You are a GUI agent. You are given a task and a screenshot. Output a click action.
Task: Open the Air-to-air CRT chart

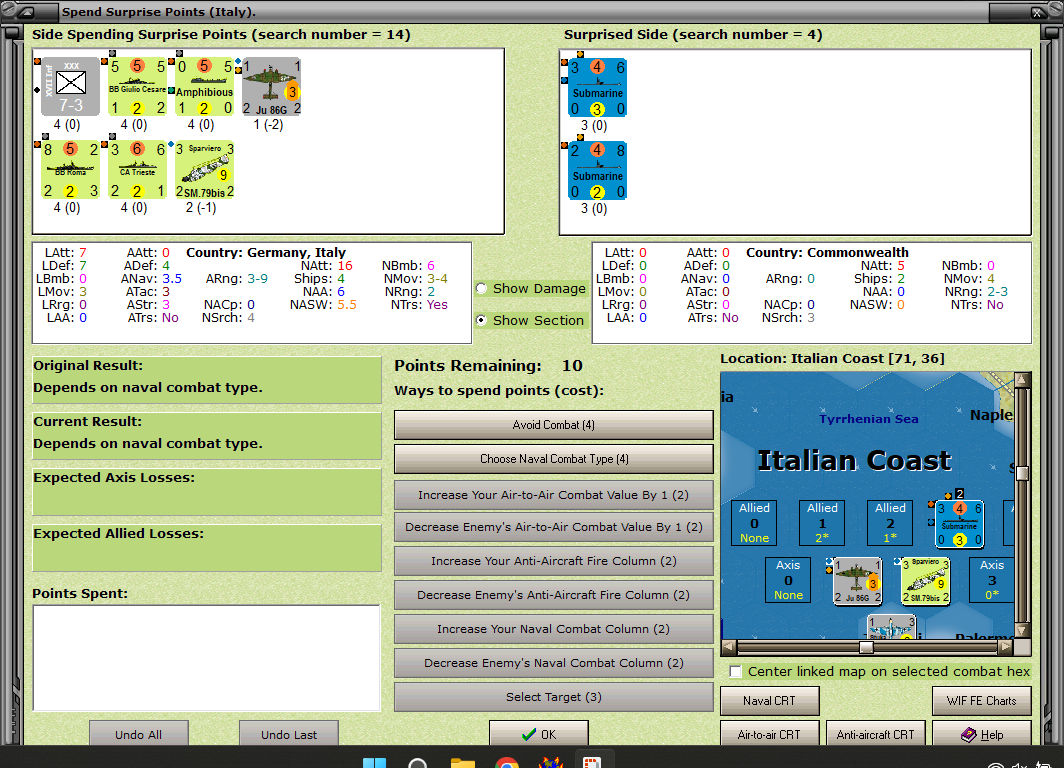[x=770, y=734]
